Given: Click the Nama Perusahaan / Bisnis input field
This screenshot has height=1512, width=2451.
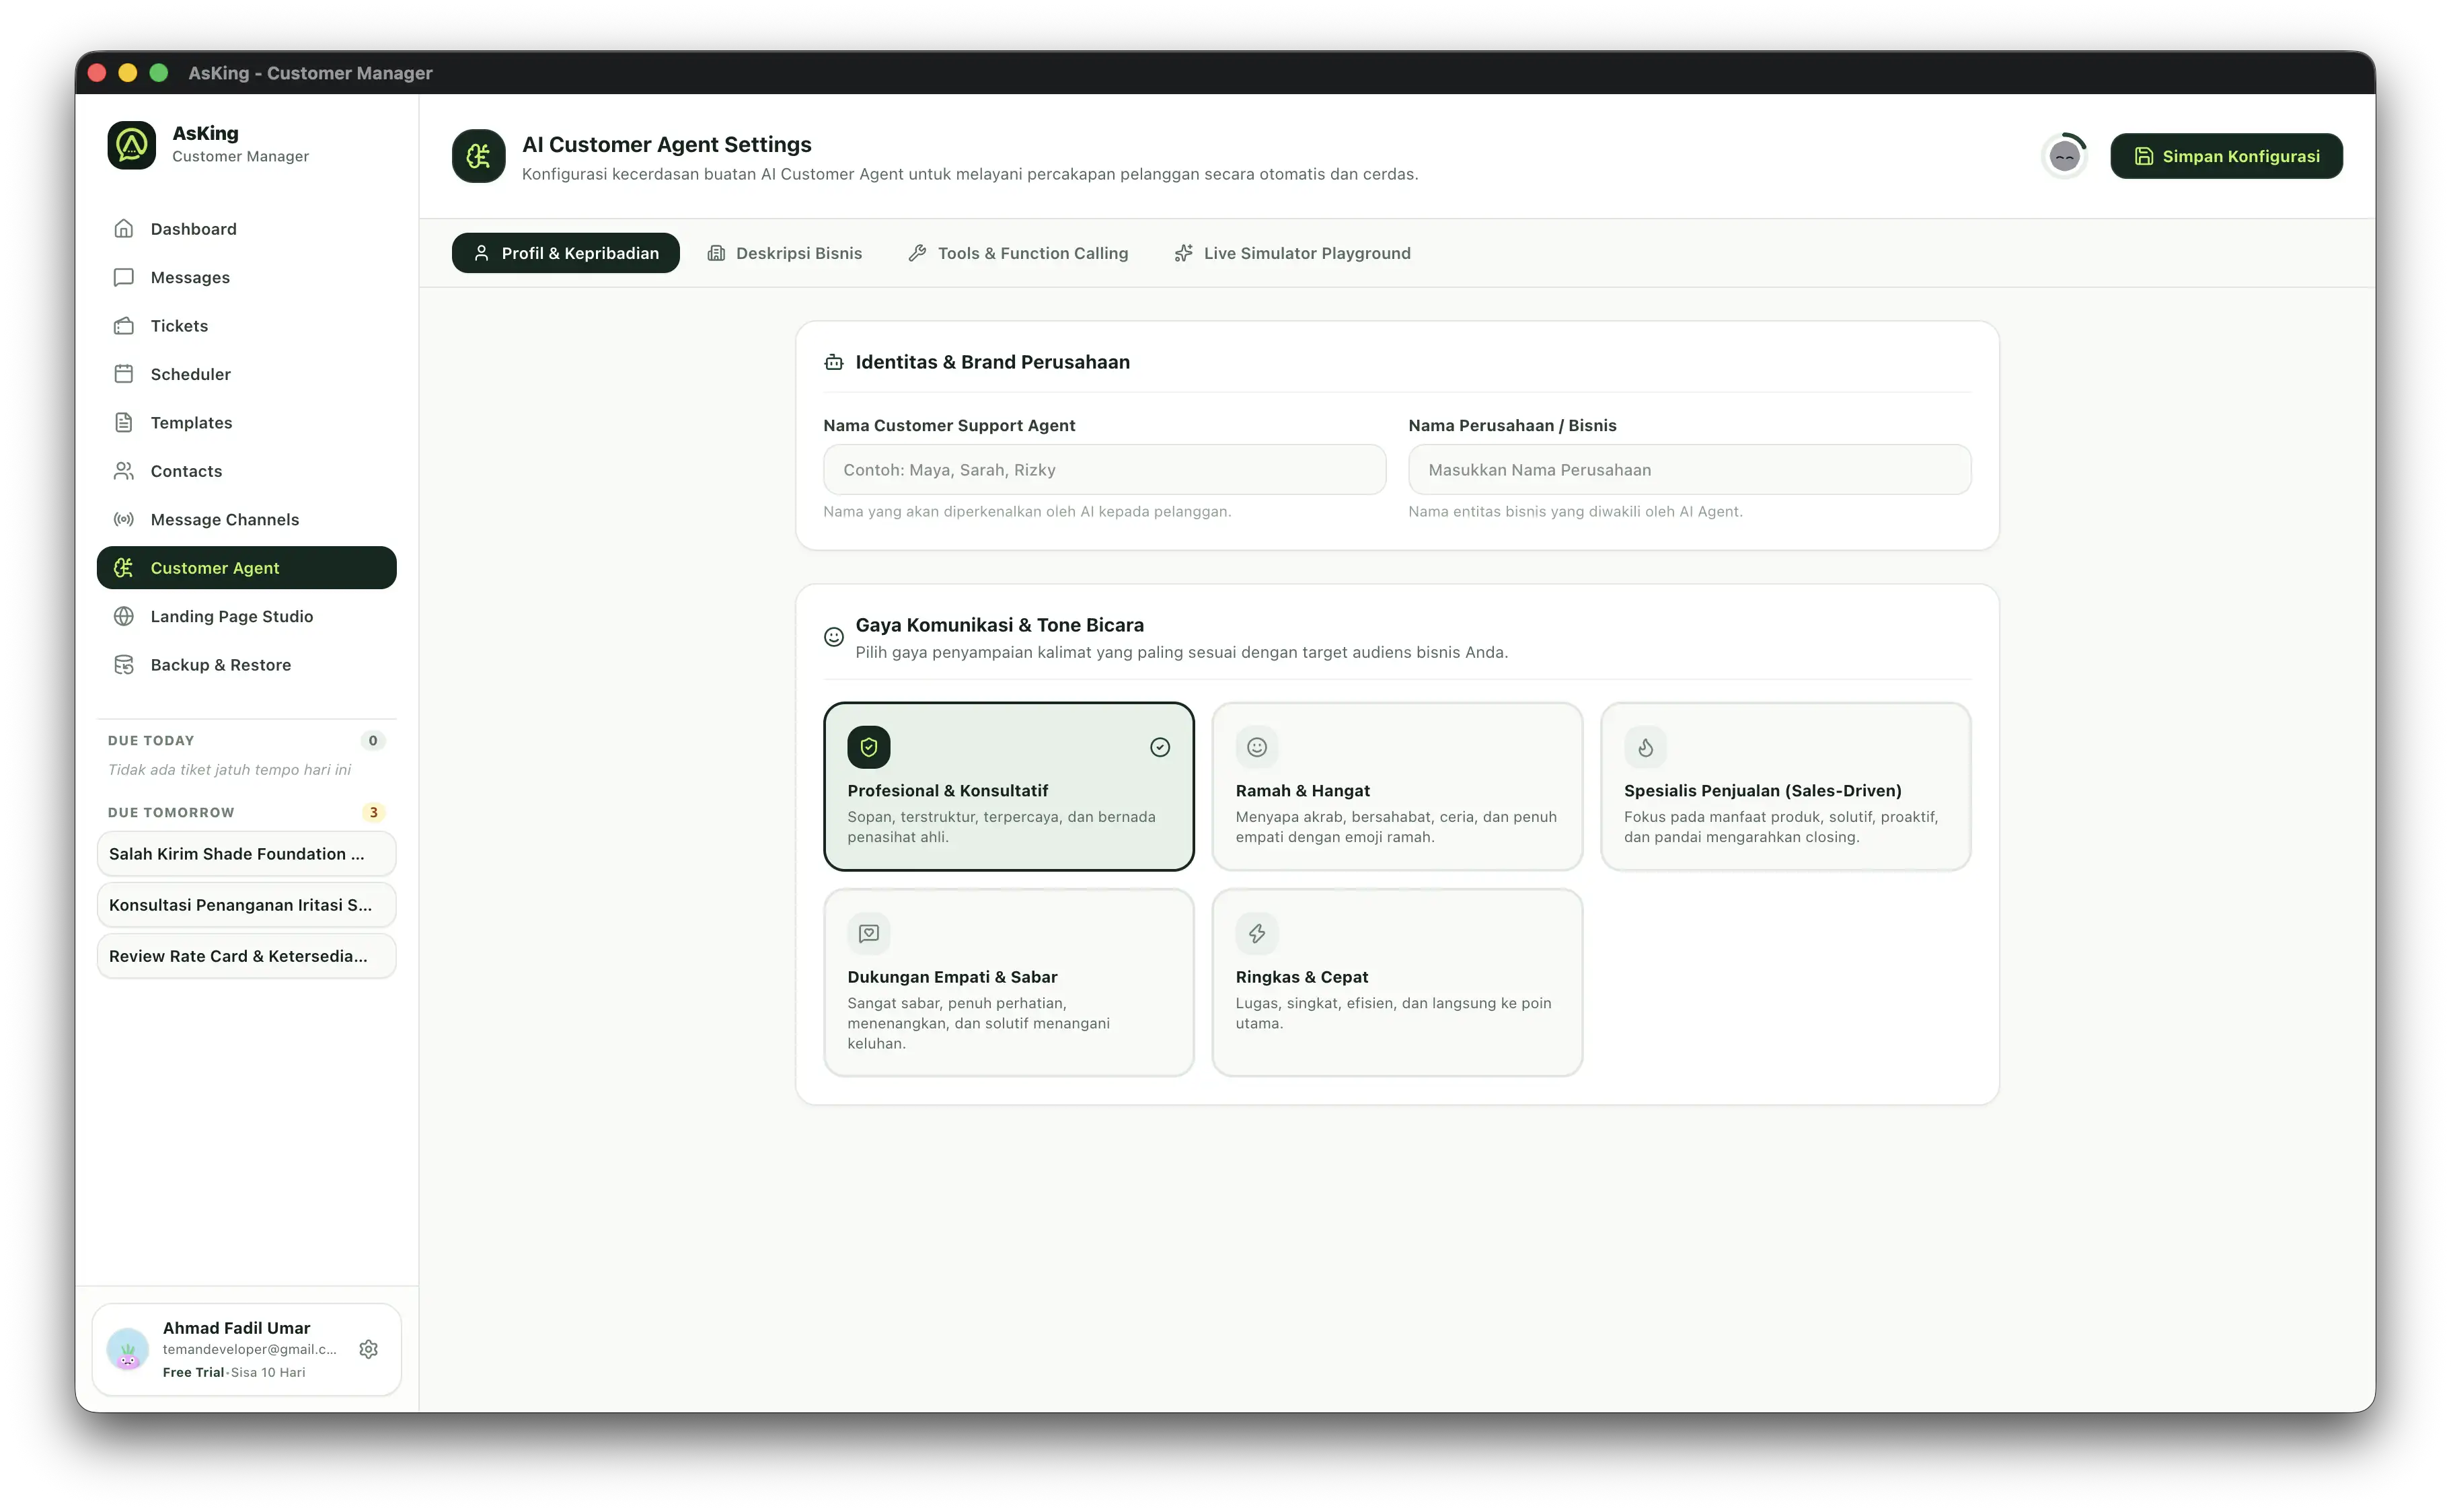Looking at the screenshot, I should (1689, 470).
